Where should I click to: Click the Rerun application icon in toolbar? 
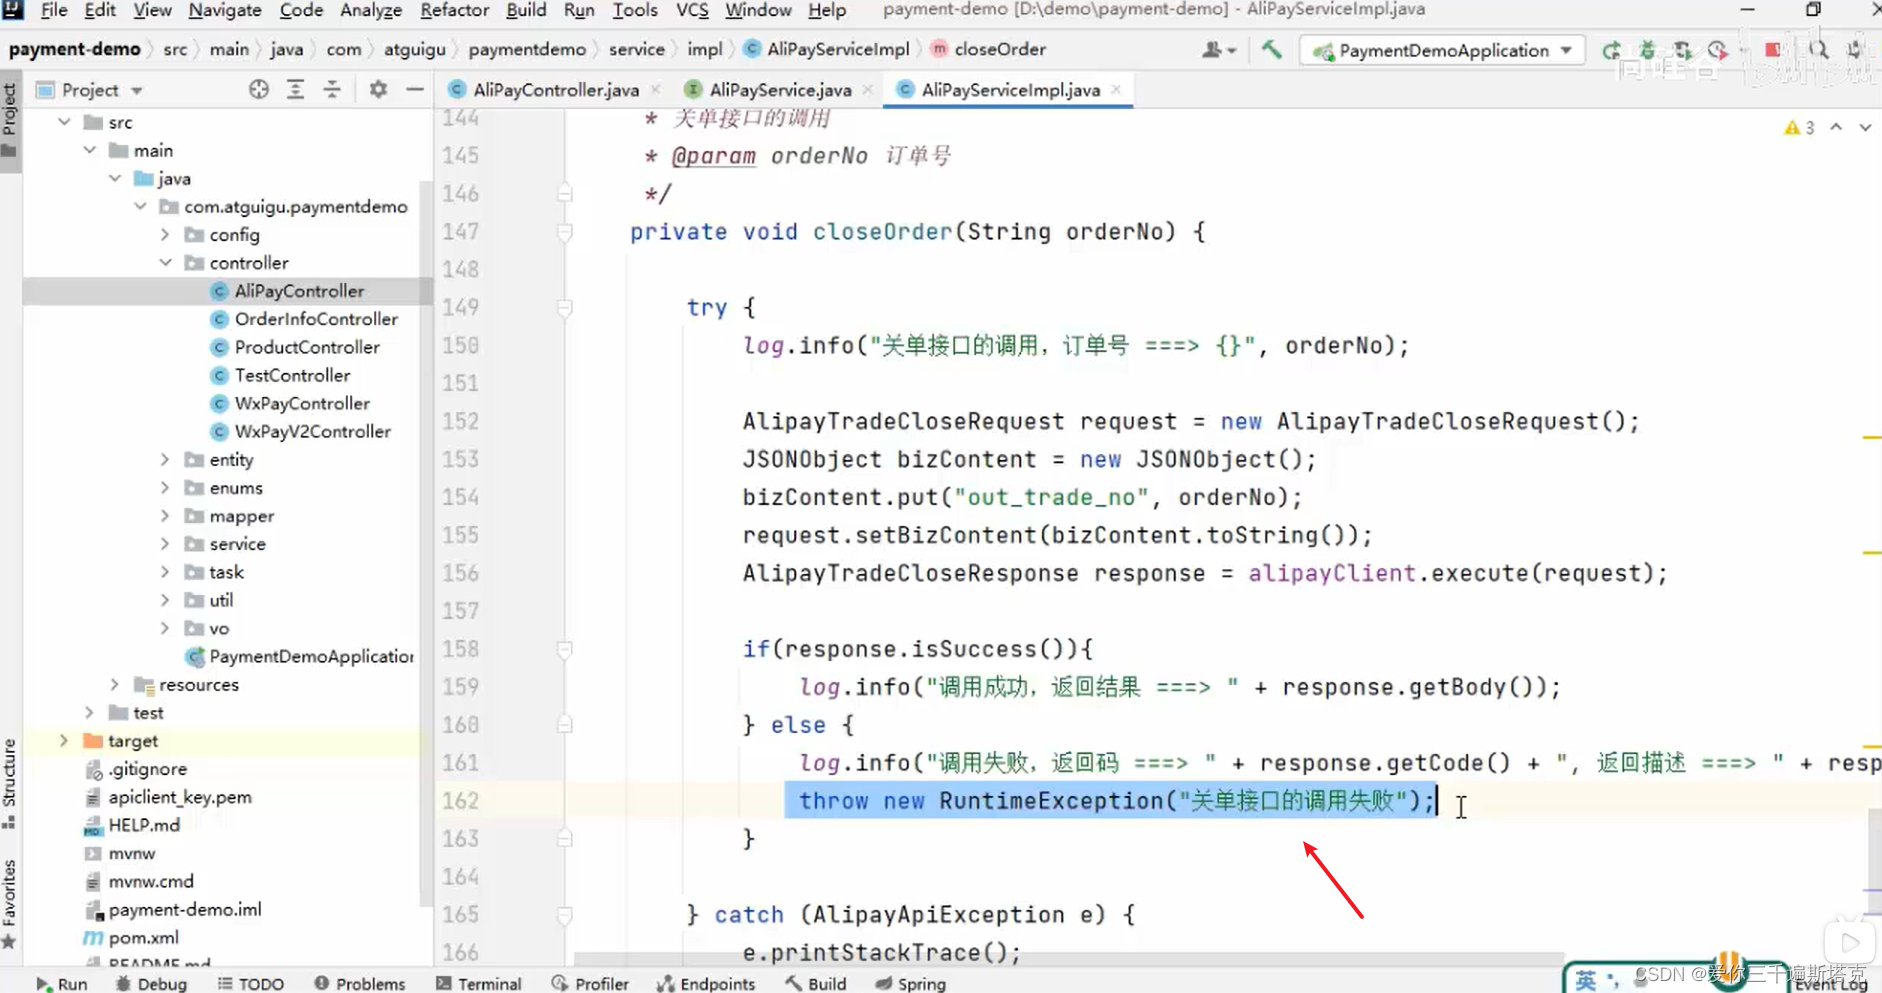(x=1611, y=50)
